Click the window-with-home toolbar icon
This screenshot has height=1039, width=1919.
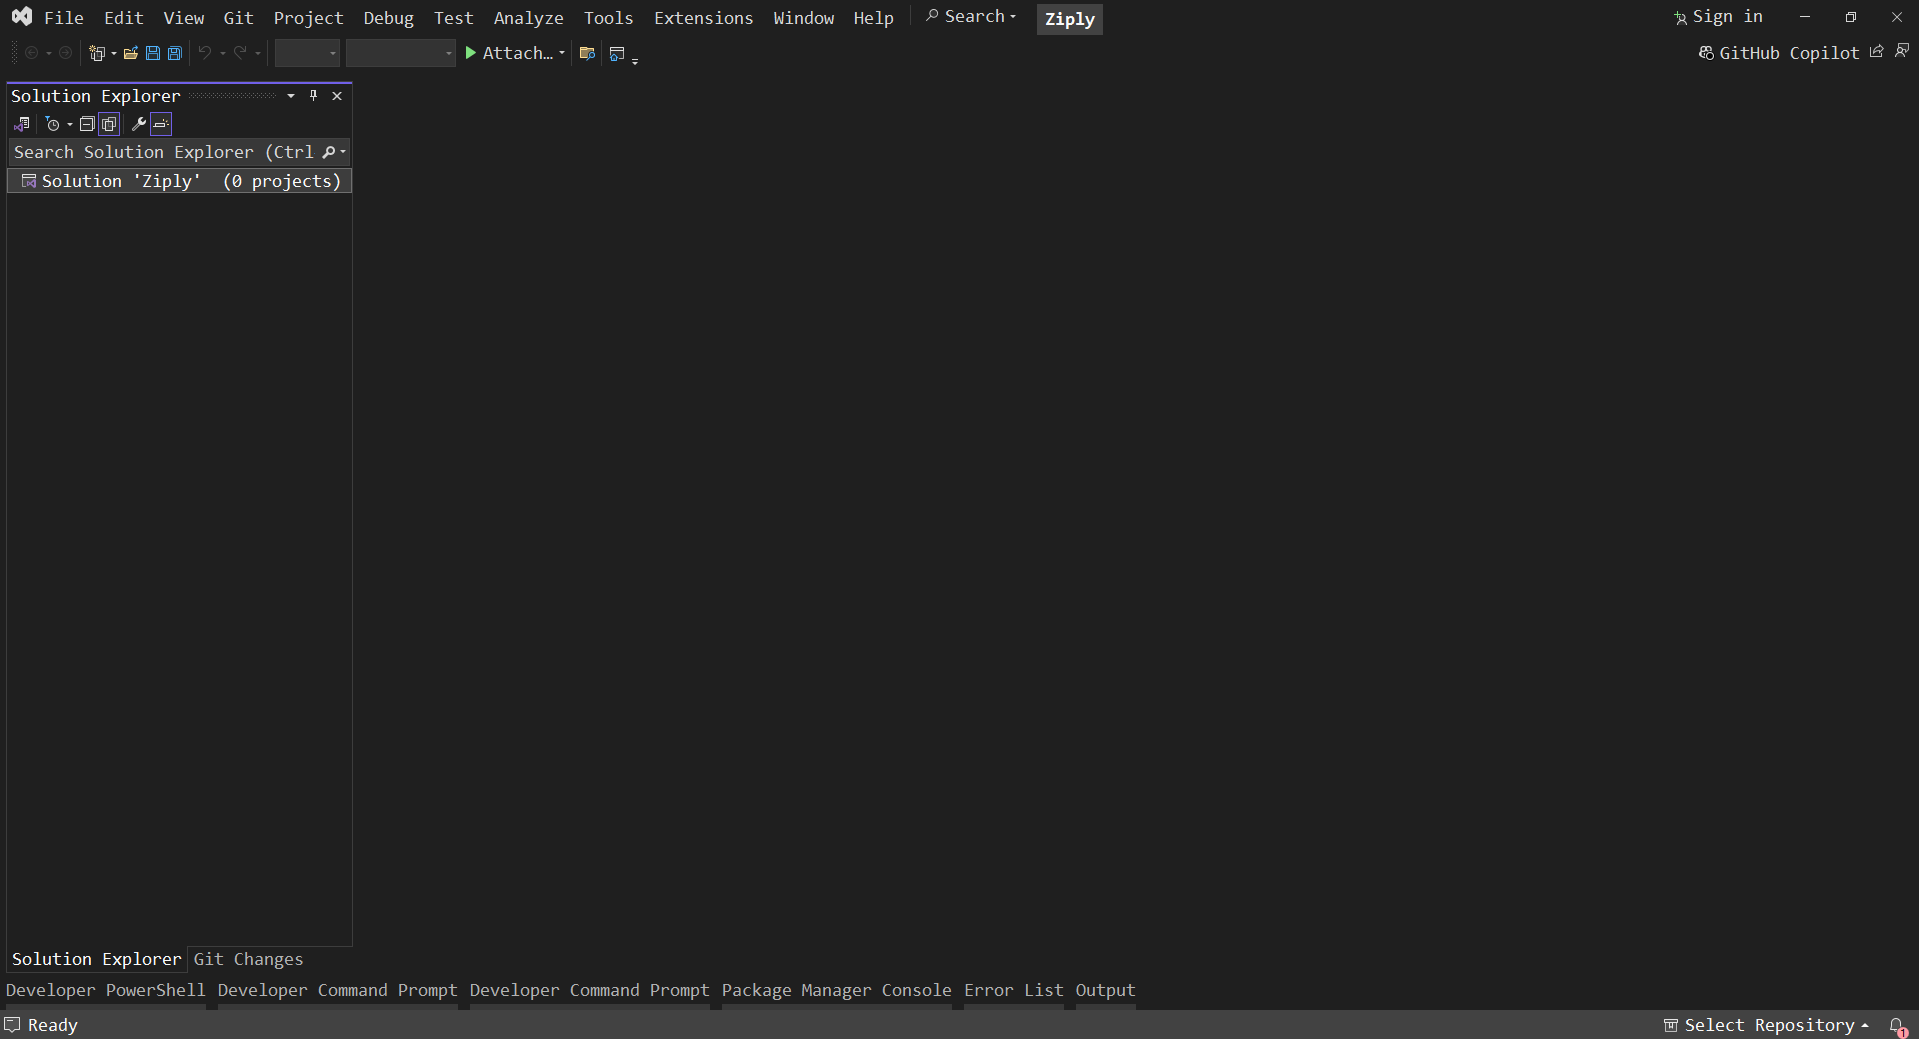(617, 53)
